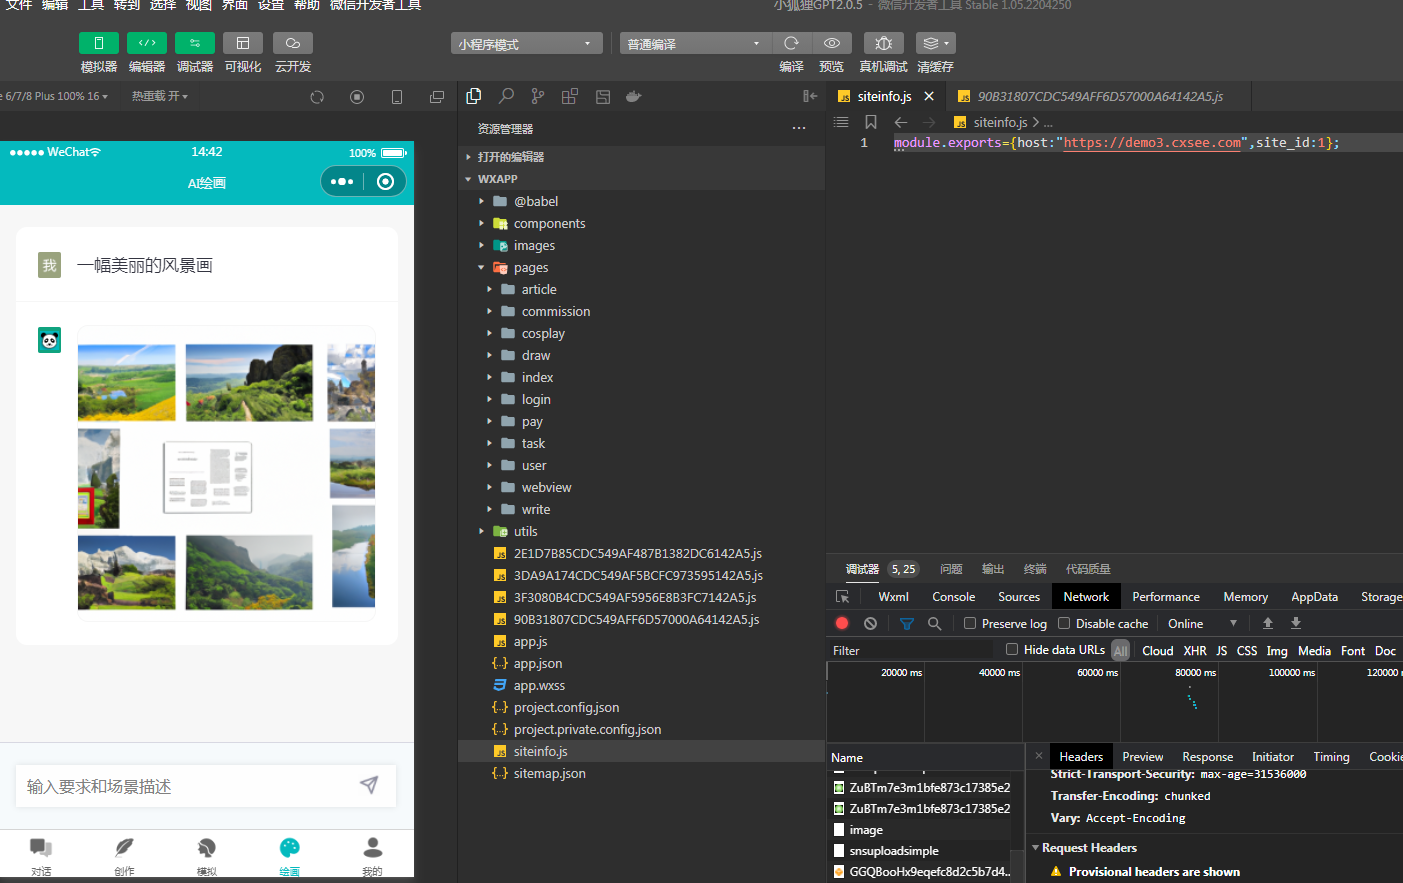Open the search icon in sidebar toolbar
Viewport: 1403px width, 883px height.
(506, 96)
